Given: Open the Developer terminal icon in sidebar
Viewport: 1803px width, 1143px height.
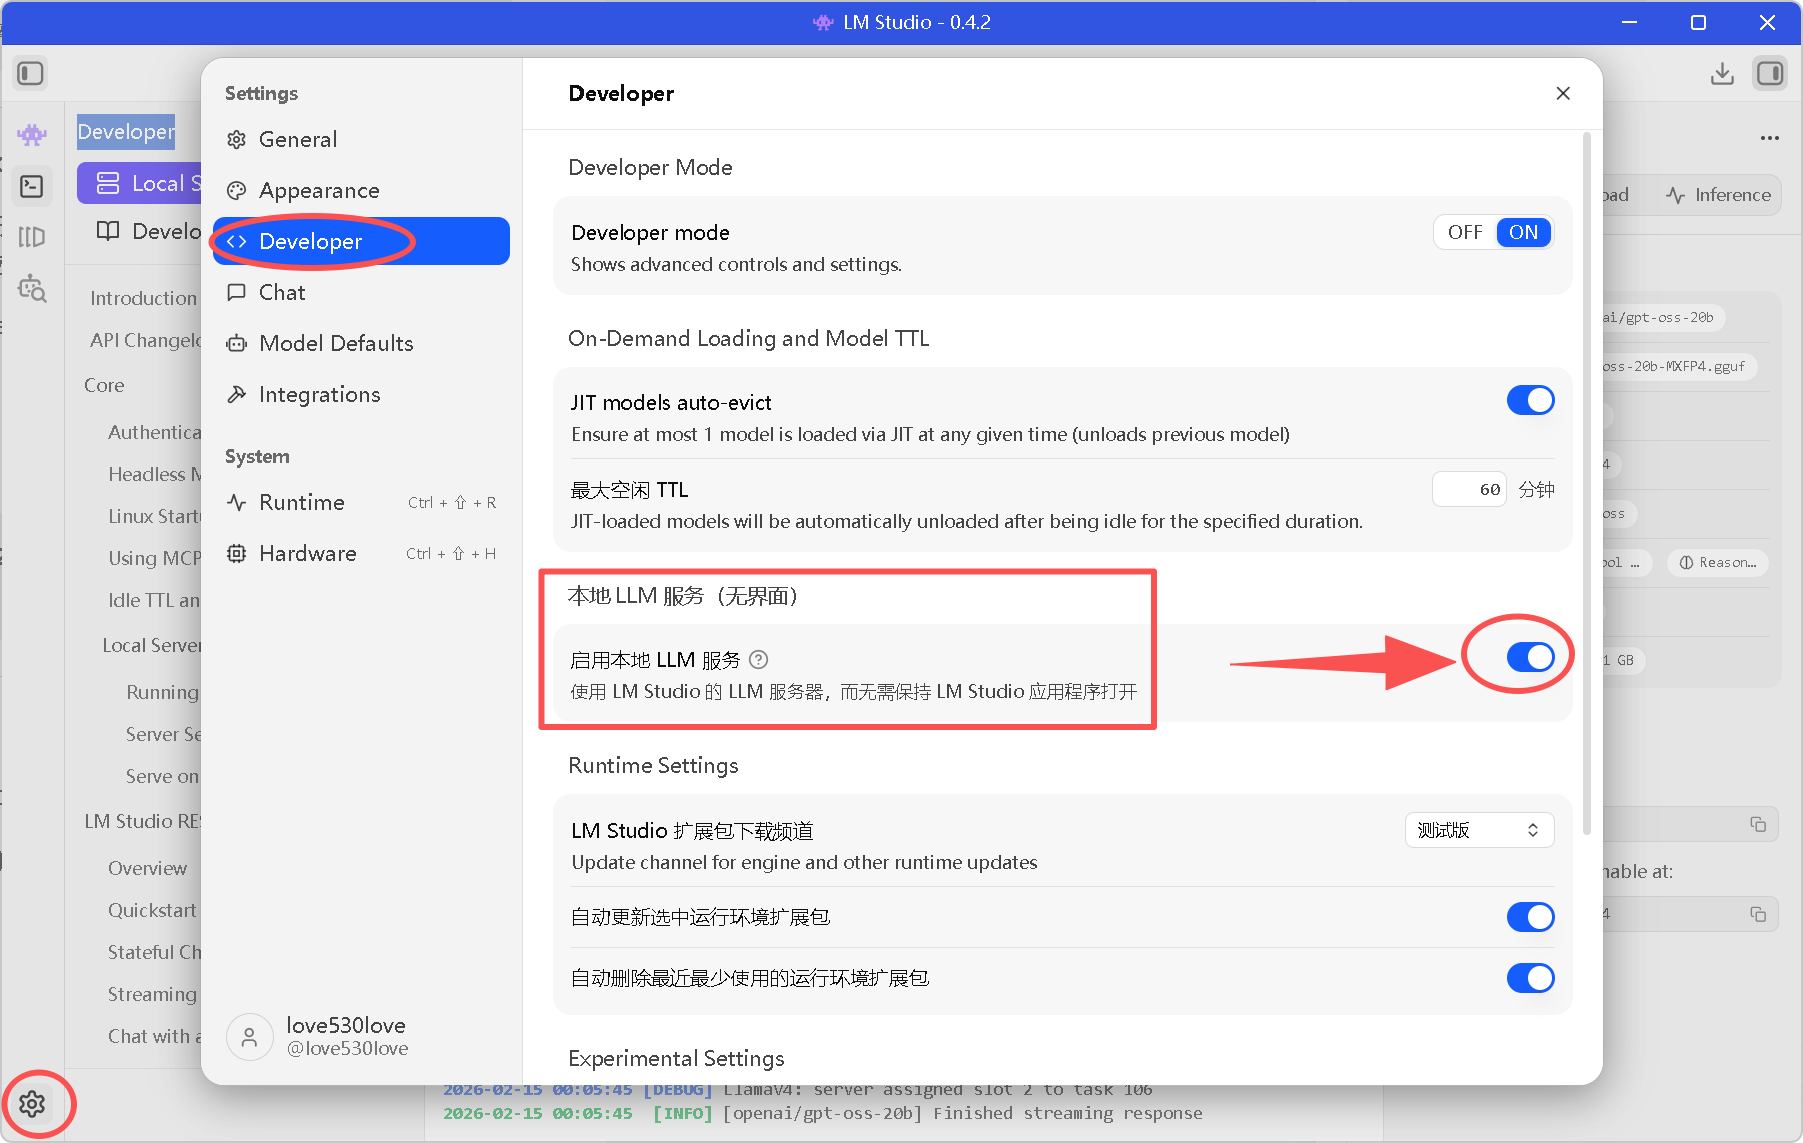Looking at the screenshot, I should pos(32,186).
